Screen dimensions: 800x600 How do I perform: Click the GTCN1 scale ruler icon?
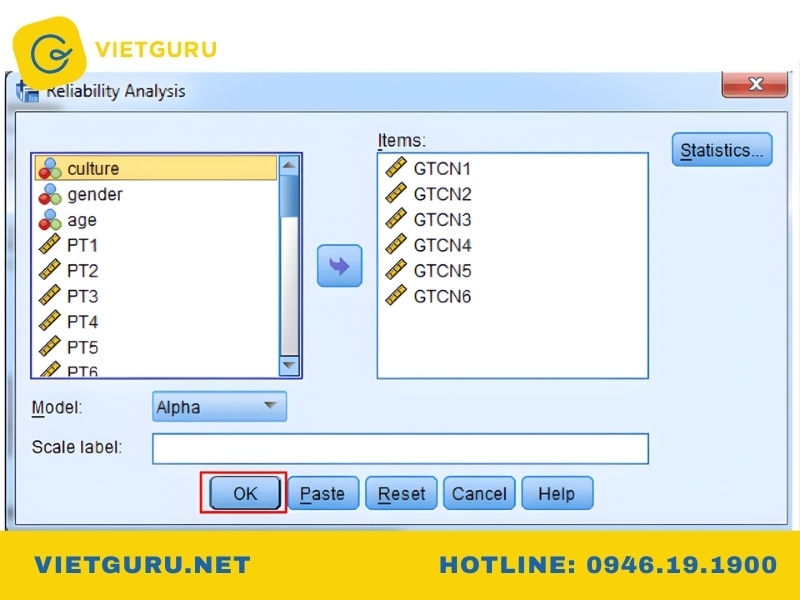[396, 167]
